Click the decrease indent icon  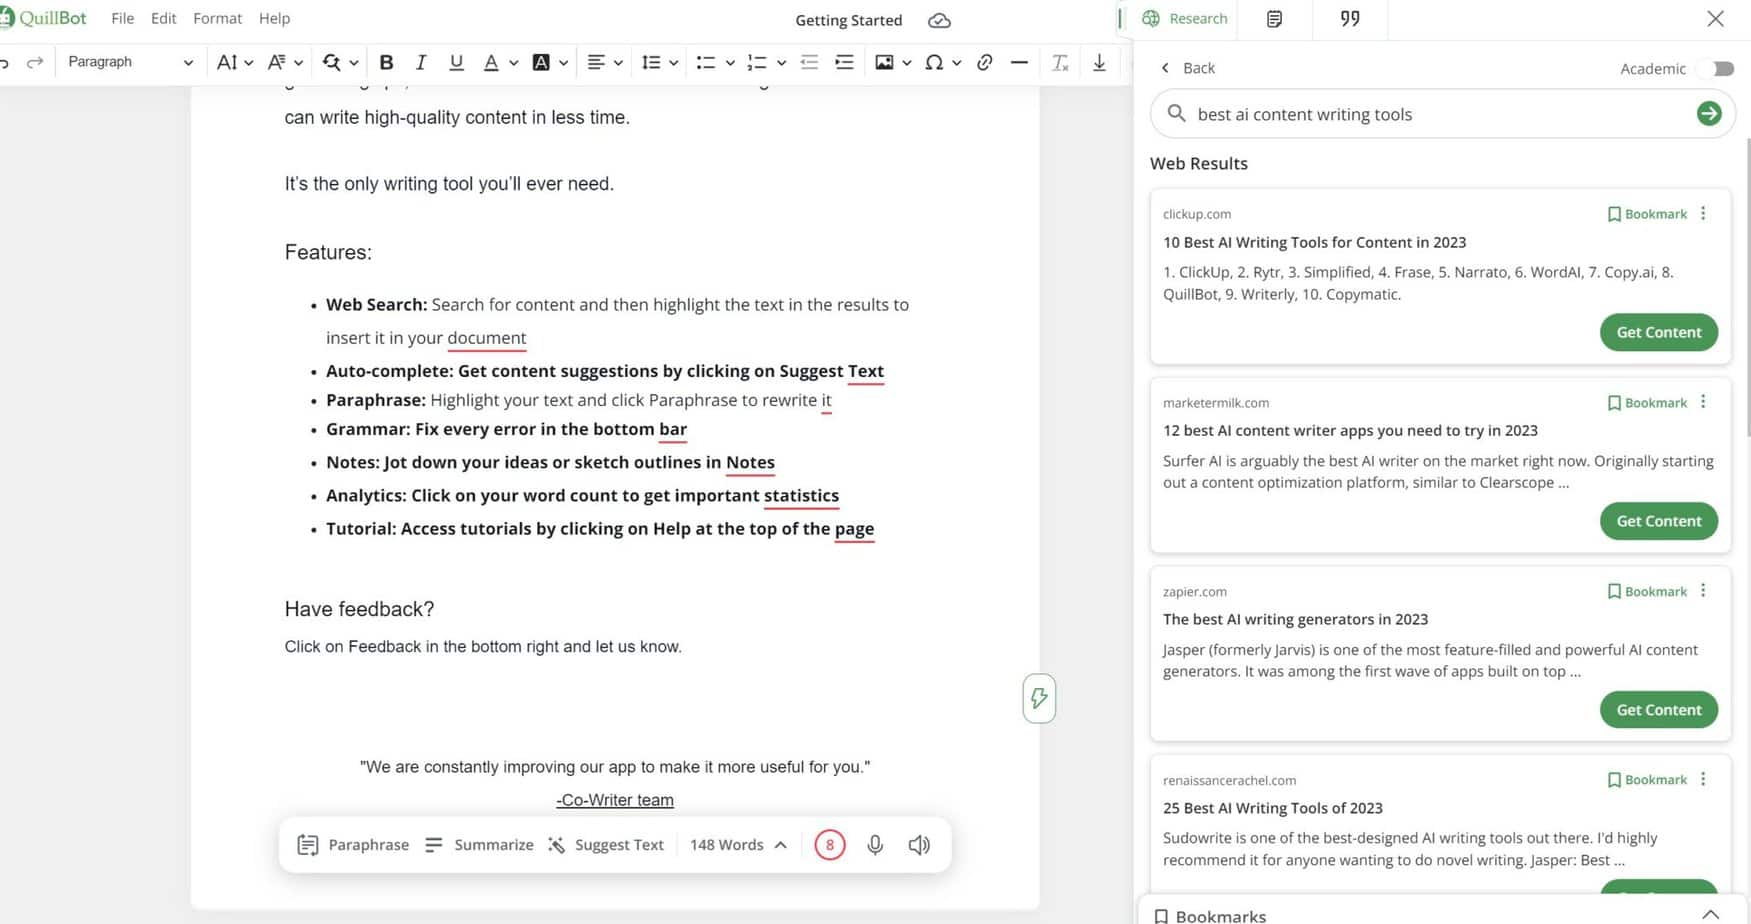click(x=809, y=62)
